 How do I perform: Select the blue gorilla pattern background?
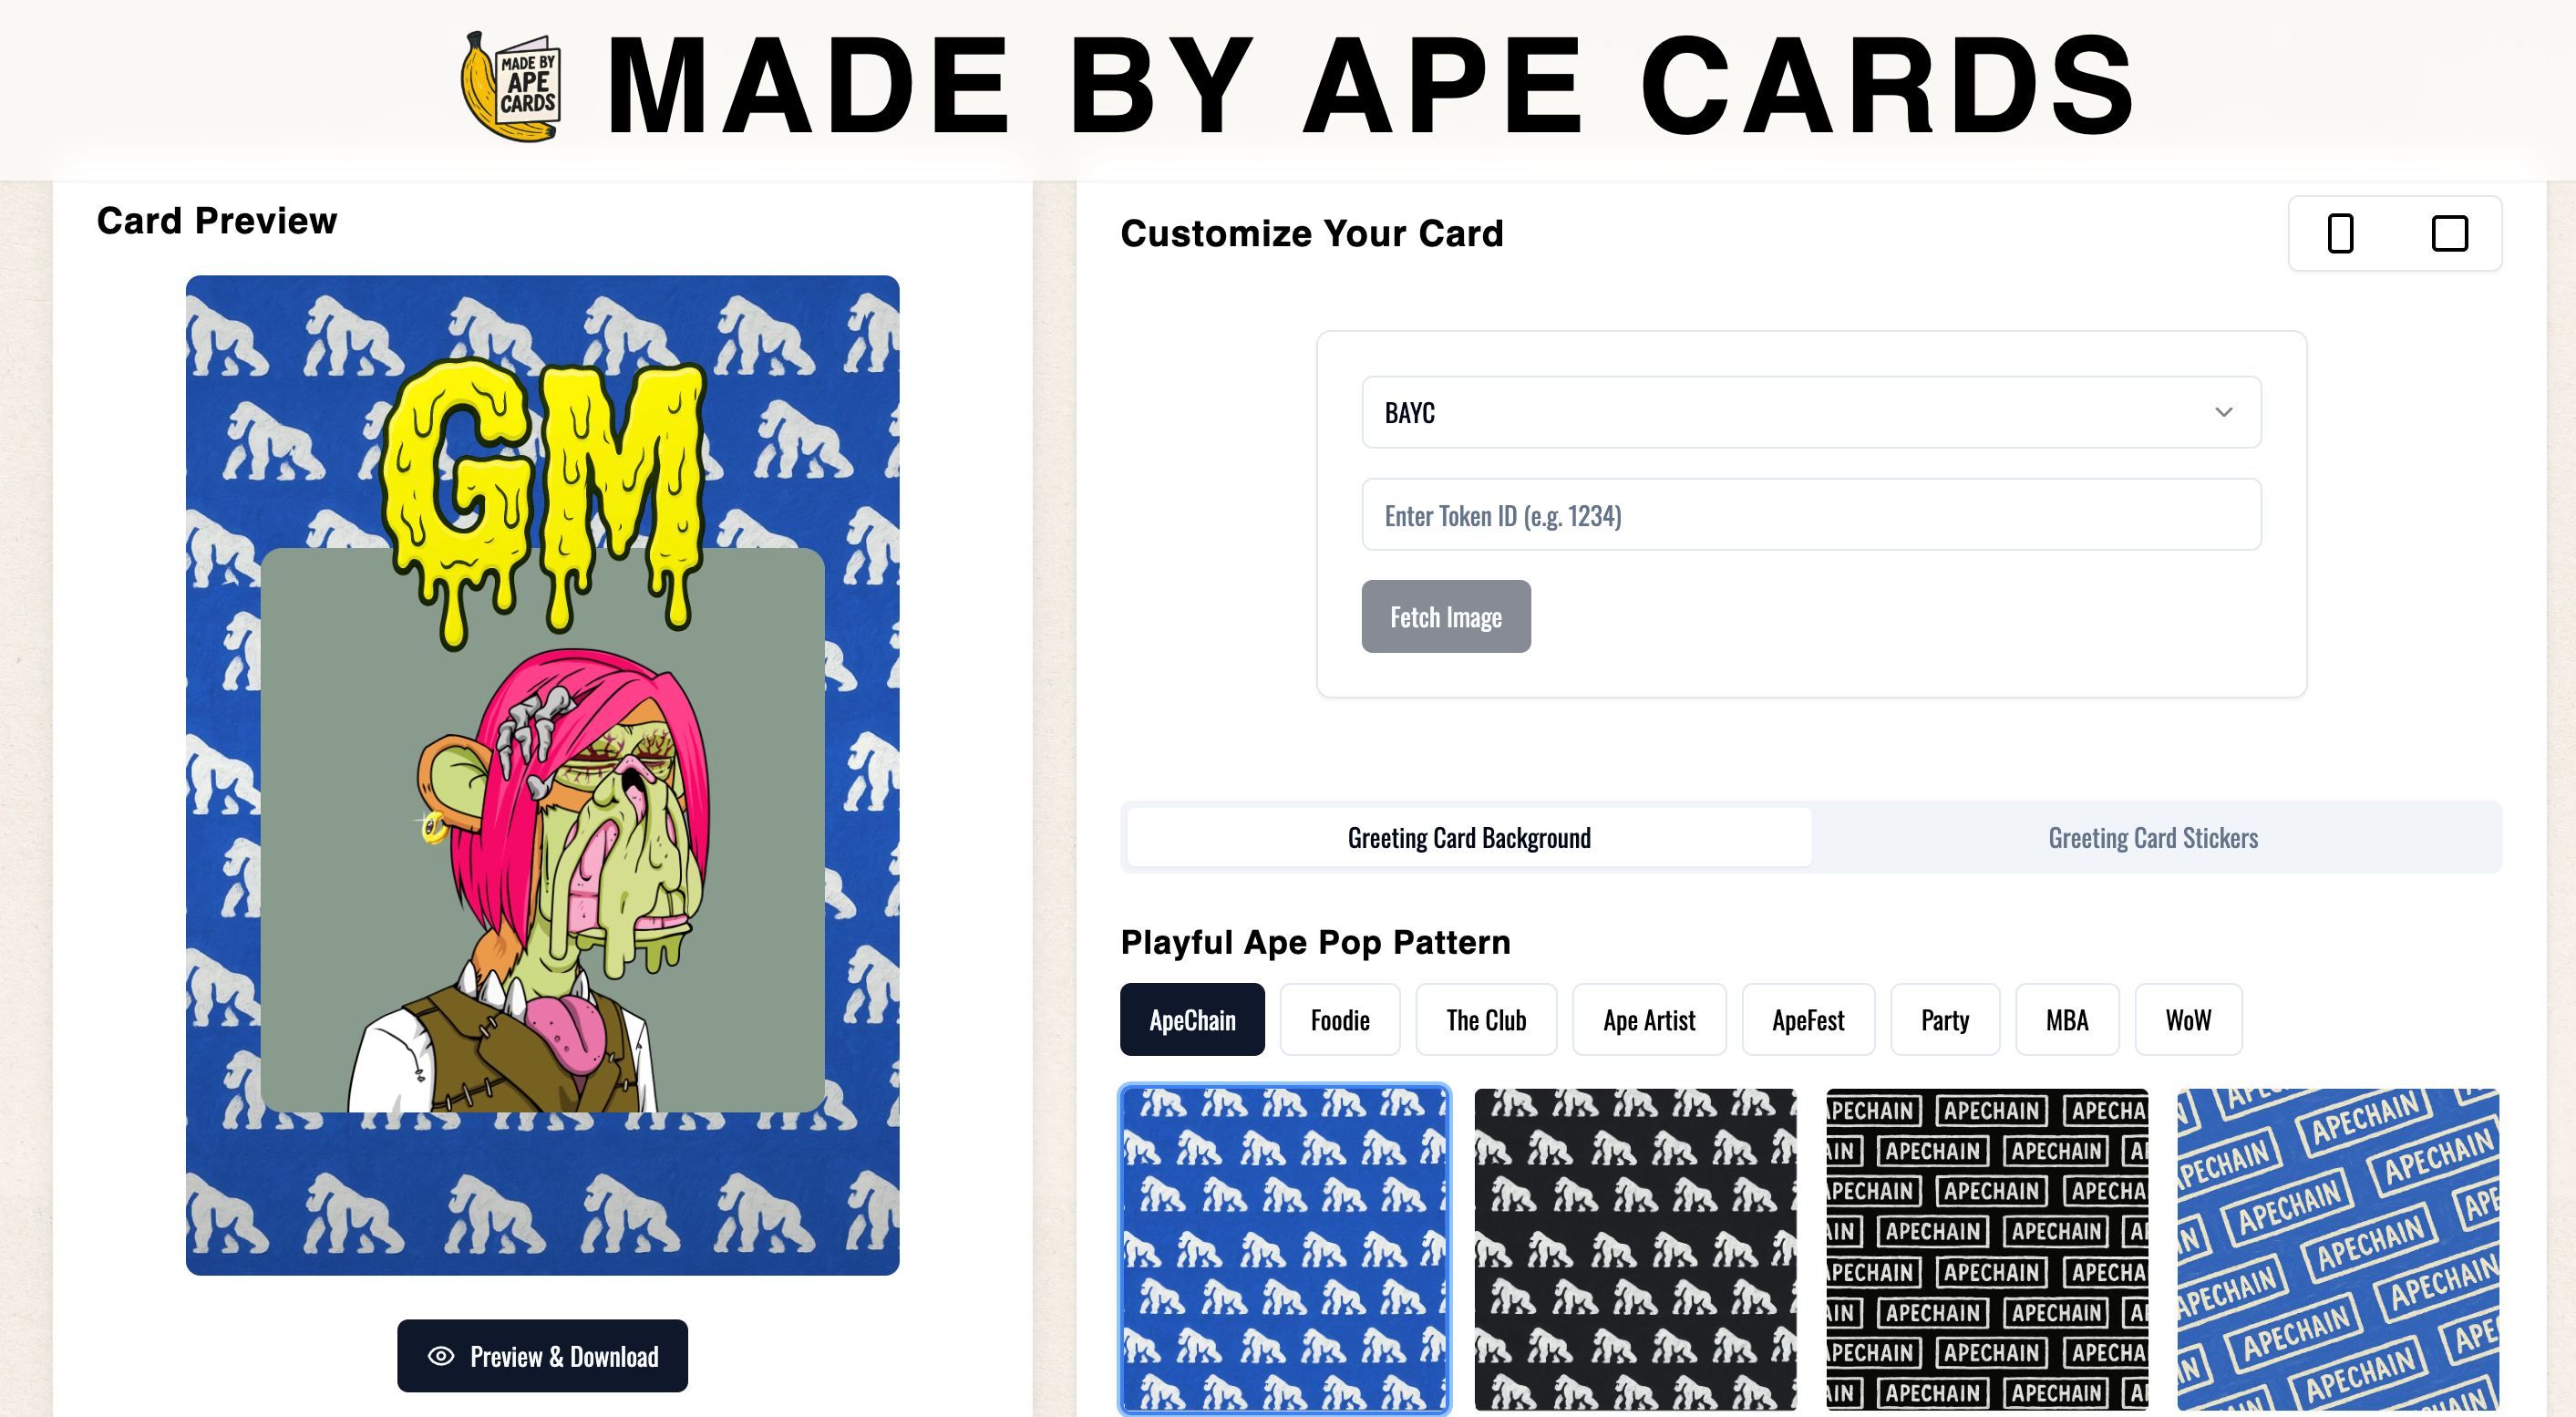pyautogui.click(x=1284, y=1249)
